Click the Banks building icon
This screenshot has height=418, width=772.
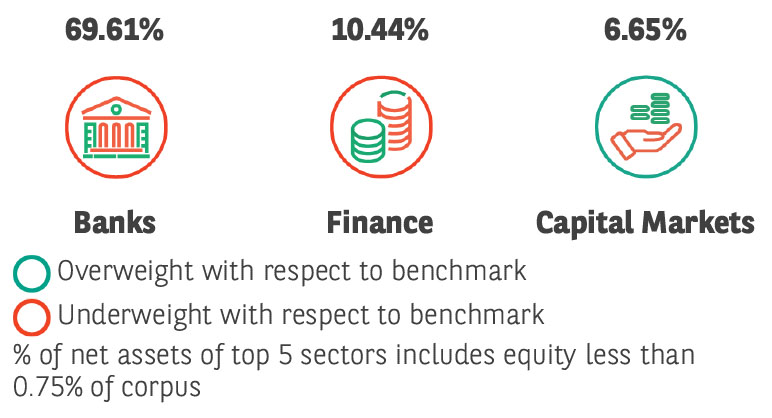(x=112, y=127)
